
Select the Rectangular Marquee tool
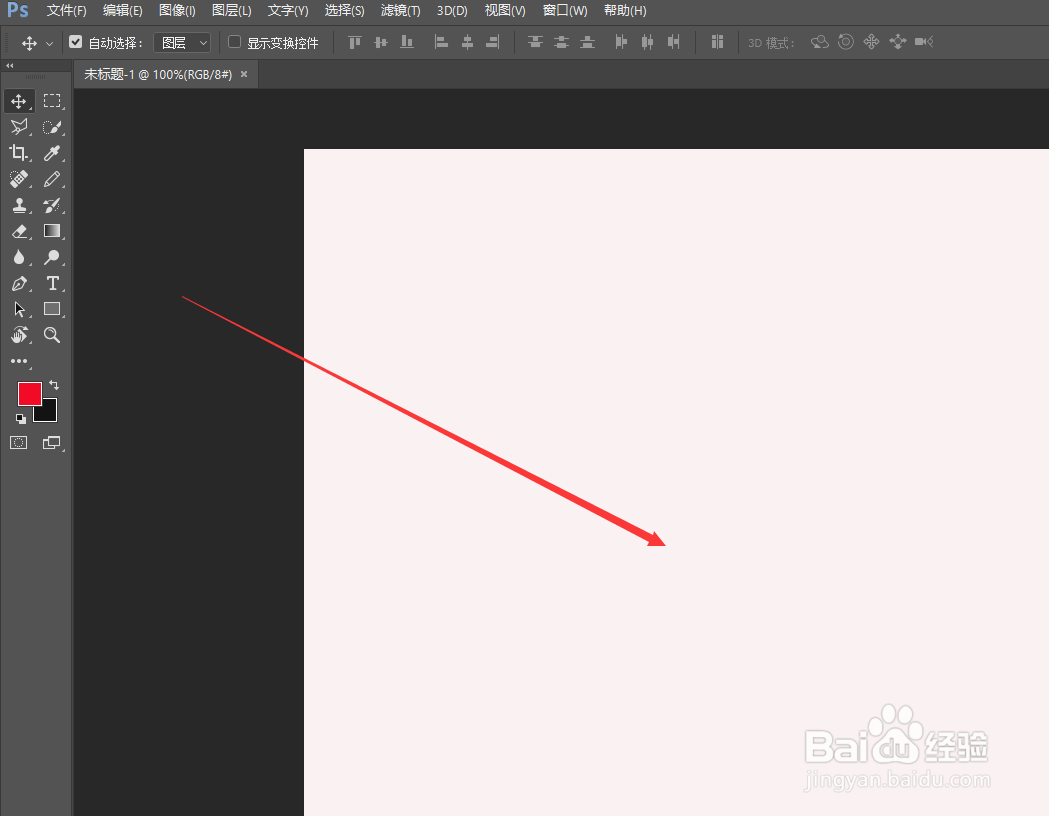click(52, 101)
